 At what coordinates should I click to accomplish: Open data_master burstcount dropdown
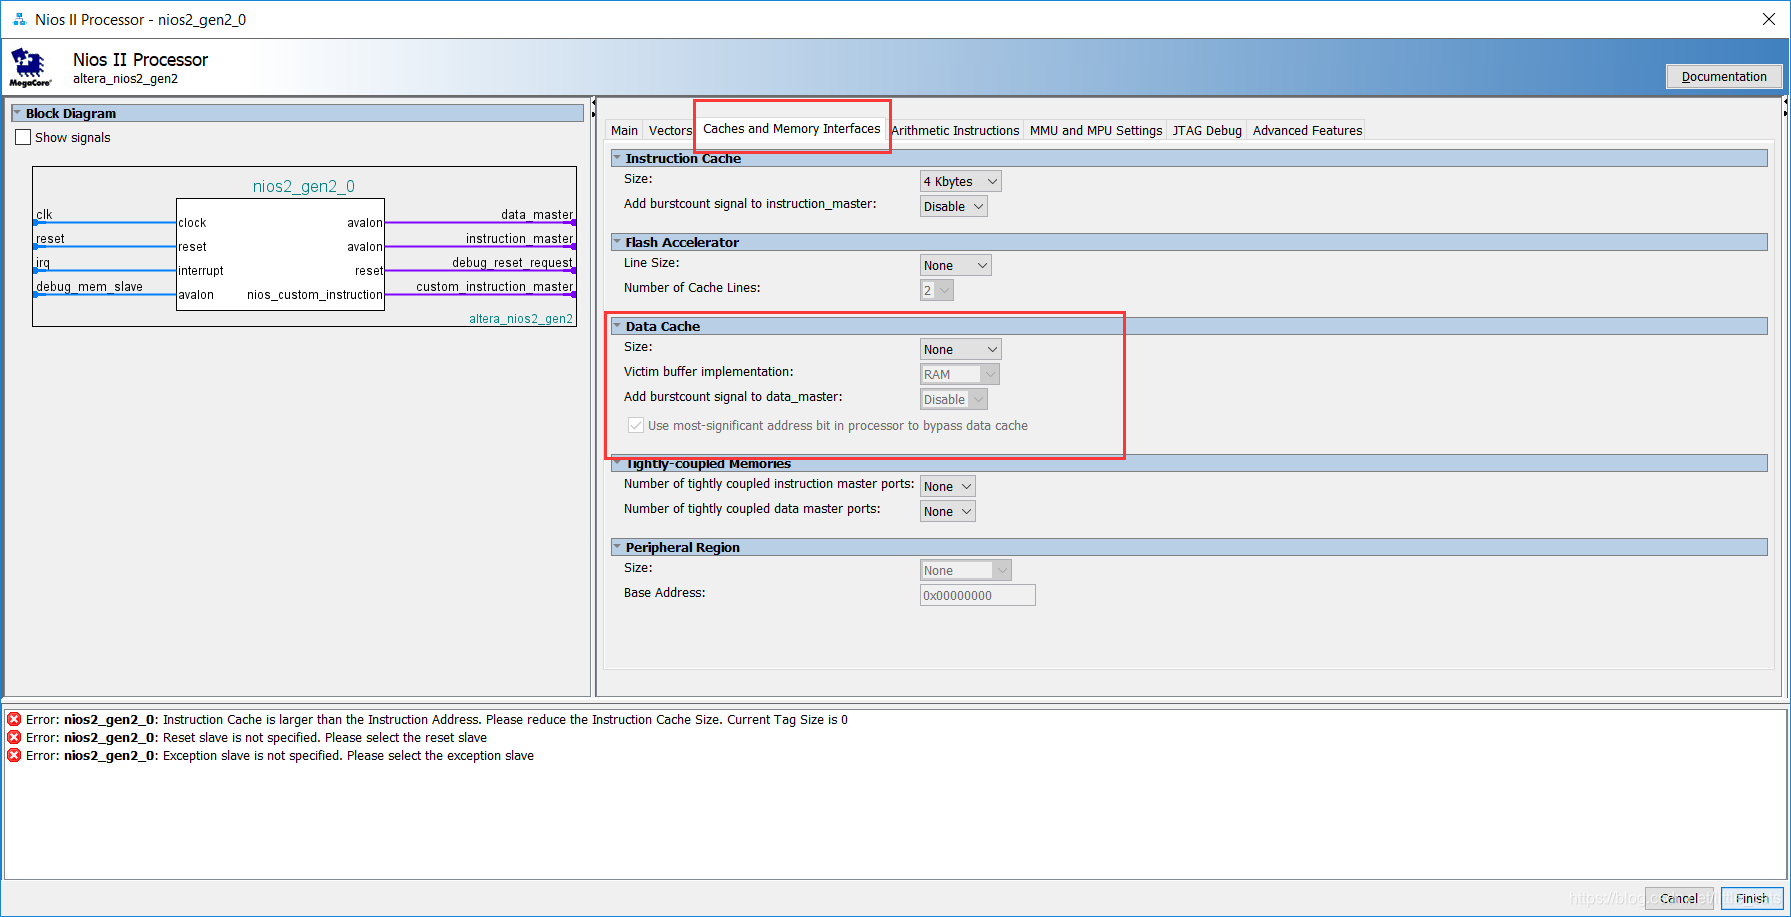pyautogui.click(x=953, y=399)
